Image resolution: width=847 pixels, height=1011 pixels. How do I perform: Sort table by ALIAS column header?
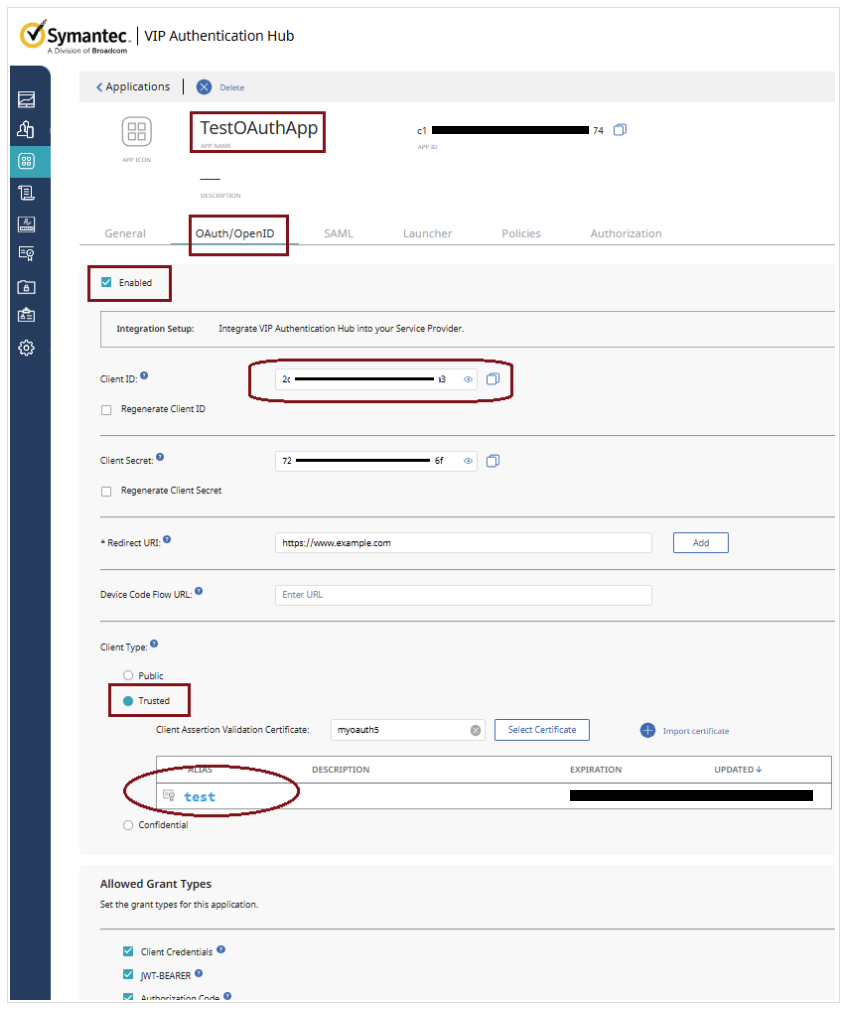(x=200, y=769)
